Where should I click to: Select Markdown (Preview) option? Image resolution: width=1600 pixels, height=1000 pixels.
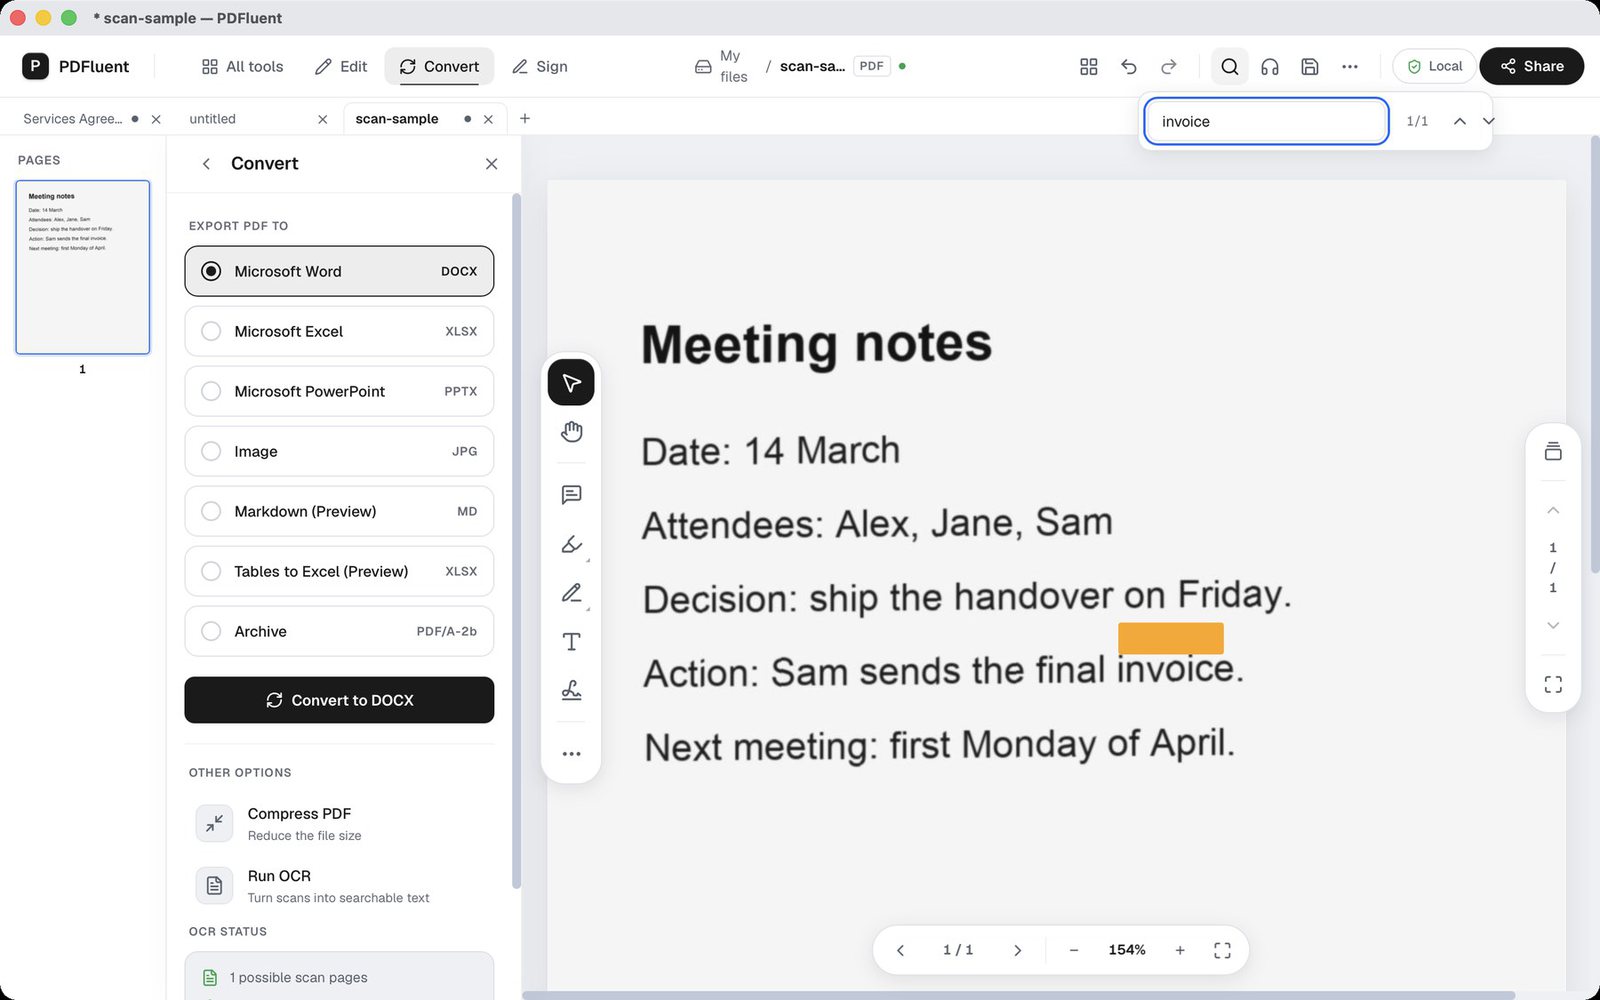click(339, 511)
